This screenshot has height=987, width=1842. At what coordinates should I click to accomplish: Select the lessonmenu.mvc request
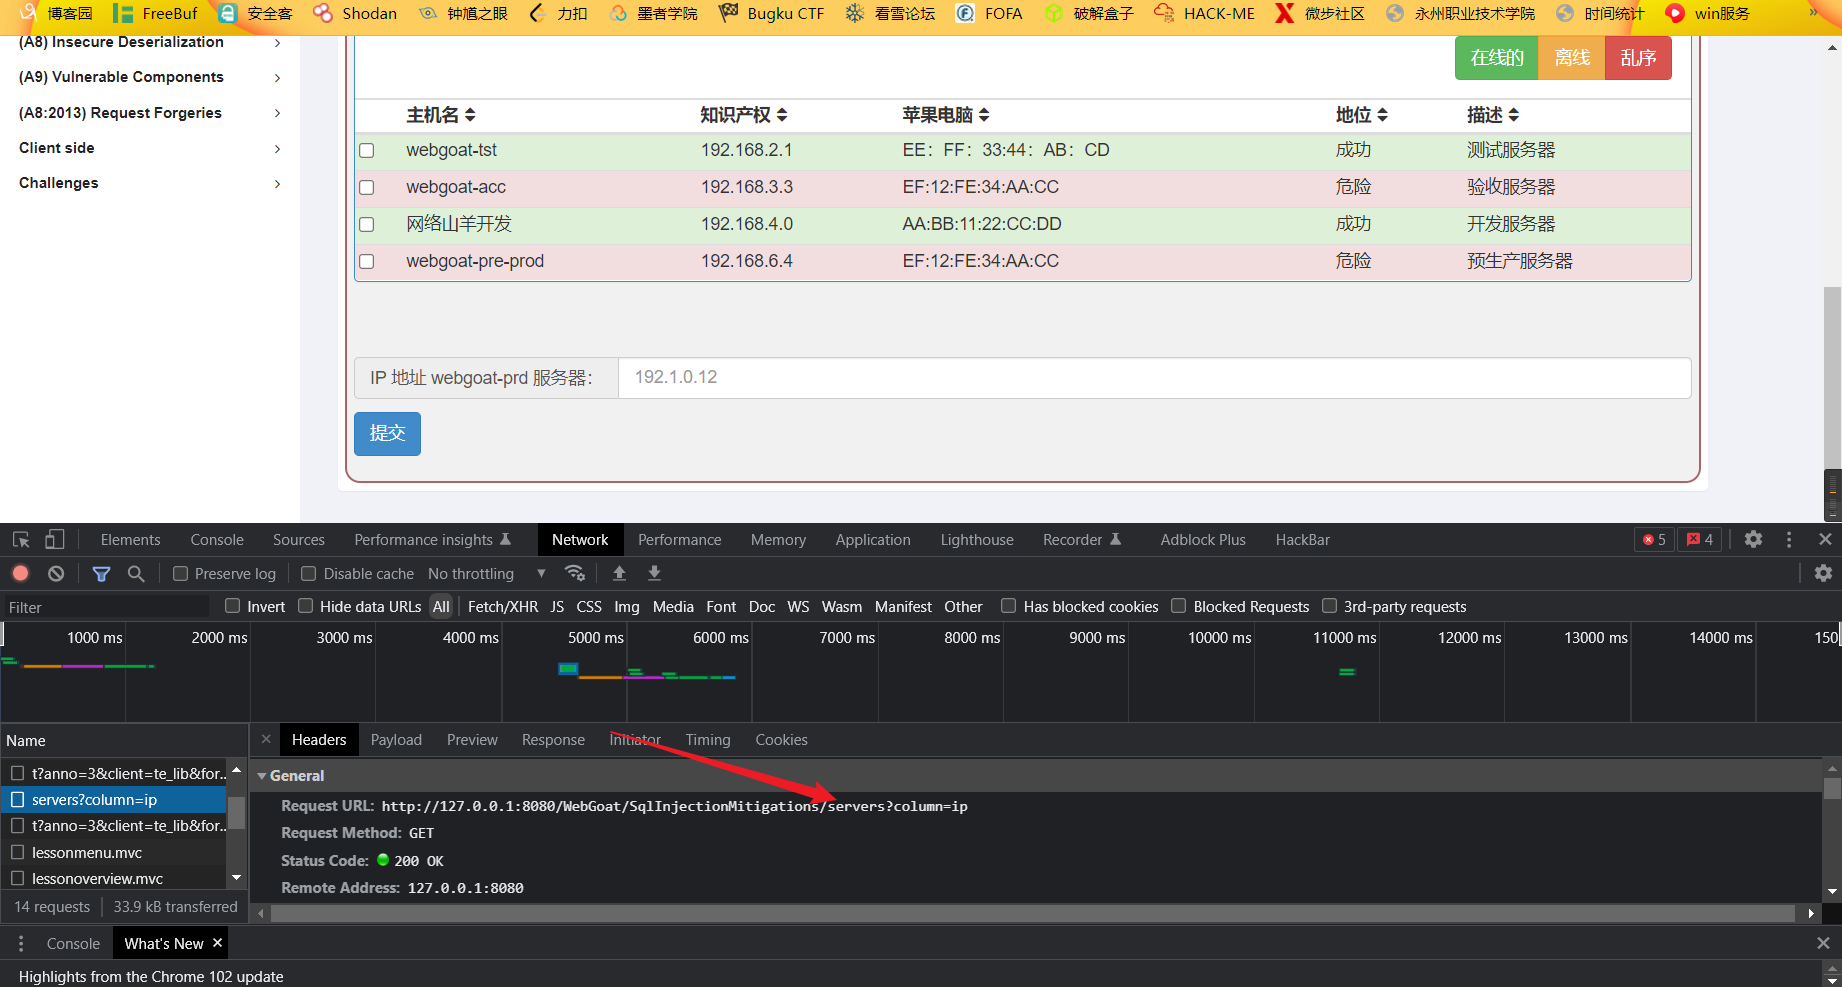[x=115, y=853]
